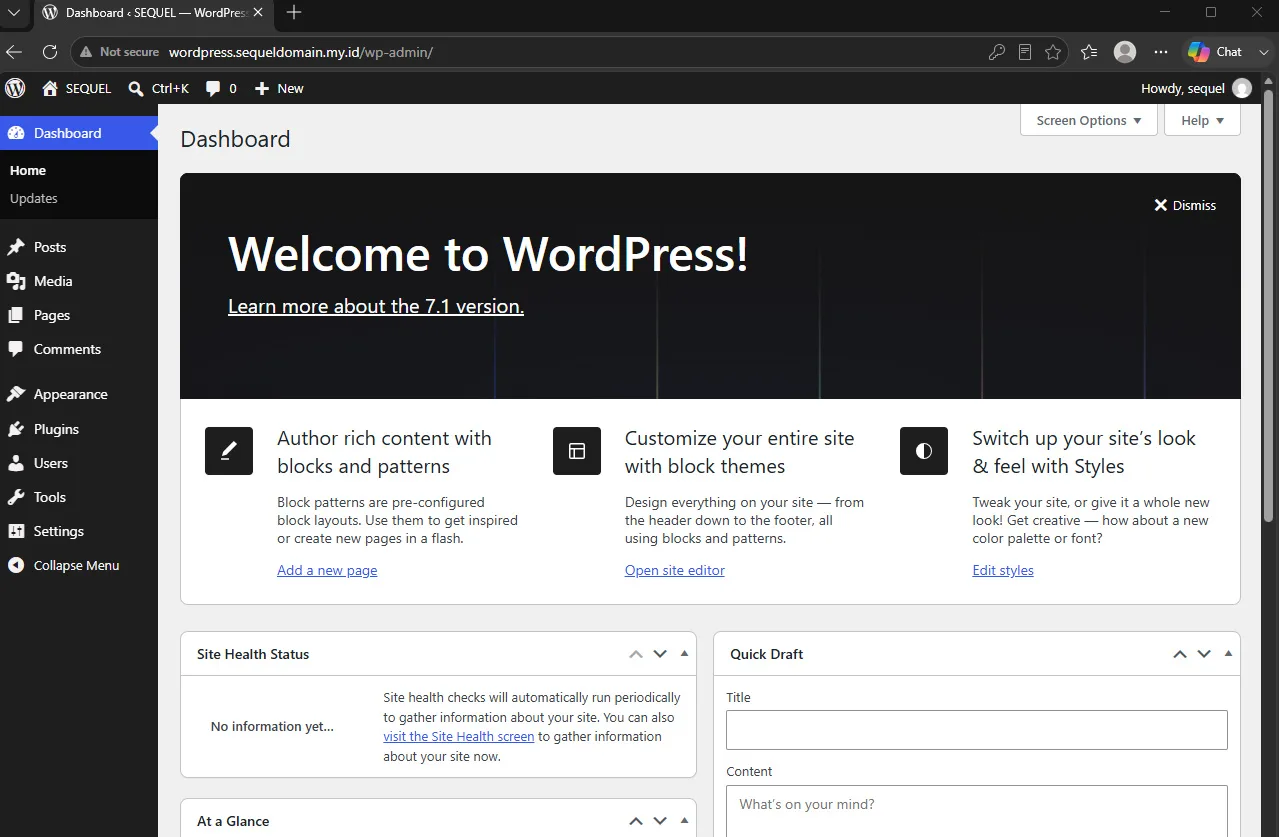
Task: Open the Pages menu
Action: click(x=79, y=315)
